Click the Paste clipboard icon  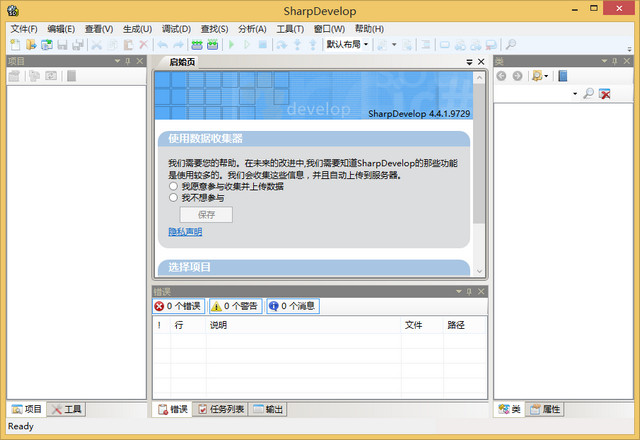pyautogui.click(x=128, y=44)
